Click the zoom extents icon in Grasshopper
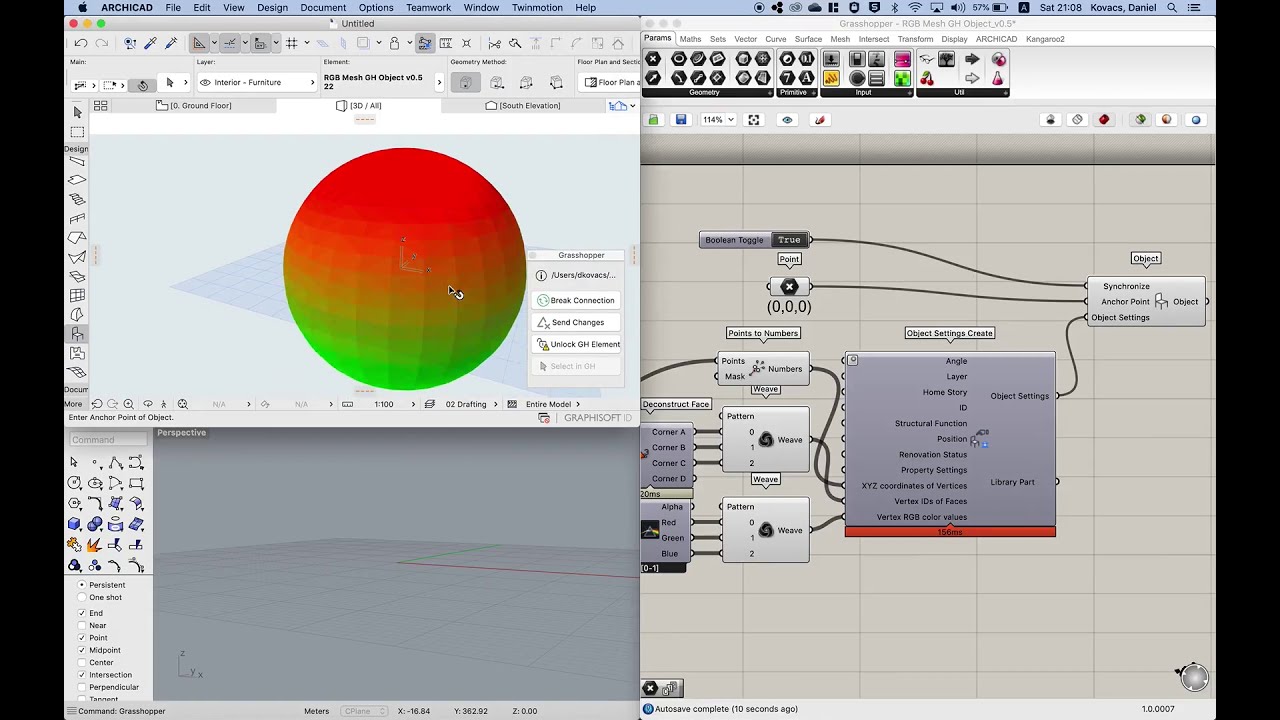The height and width of the screenshot is (720, 1280). (x=754, y=120)
